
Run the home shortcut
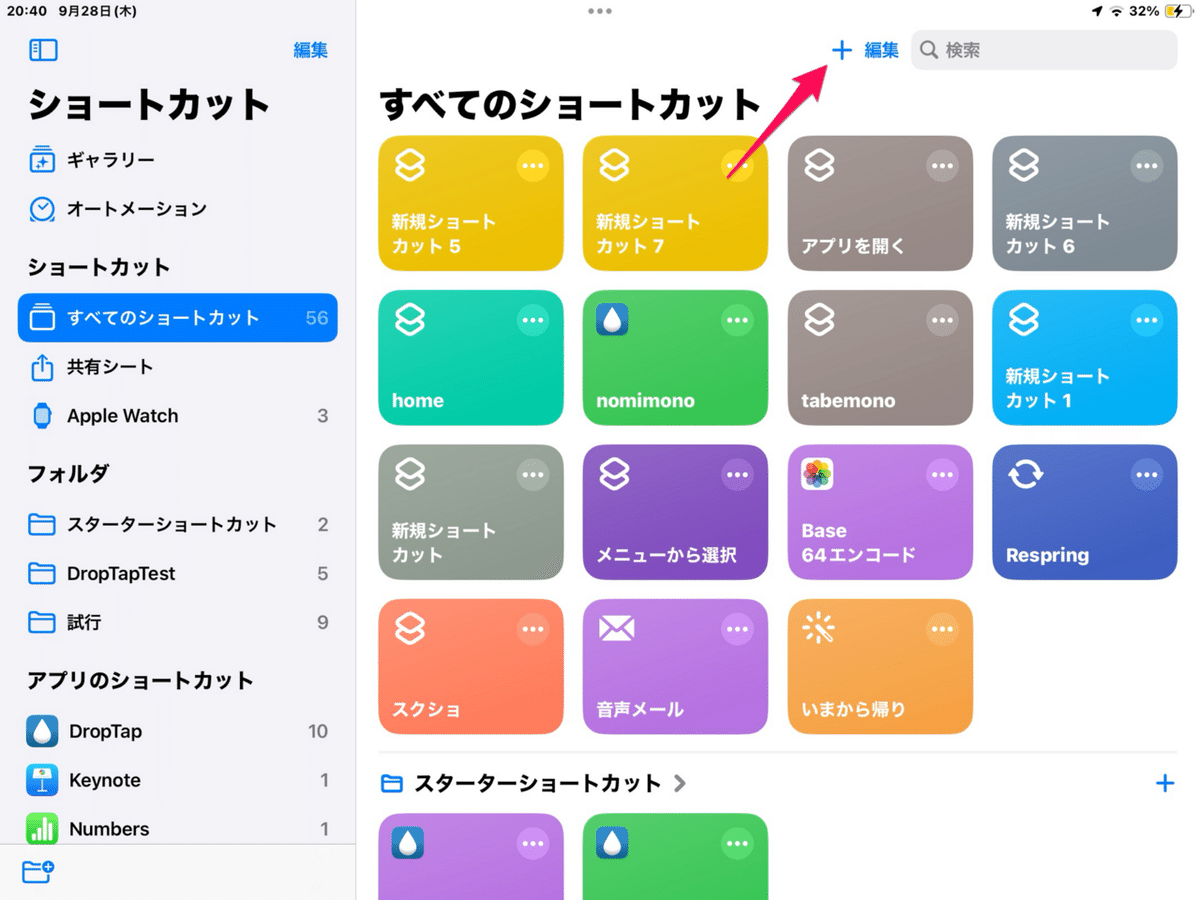click(471, 358)
